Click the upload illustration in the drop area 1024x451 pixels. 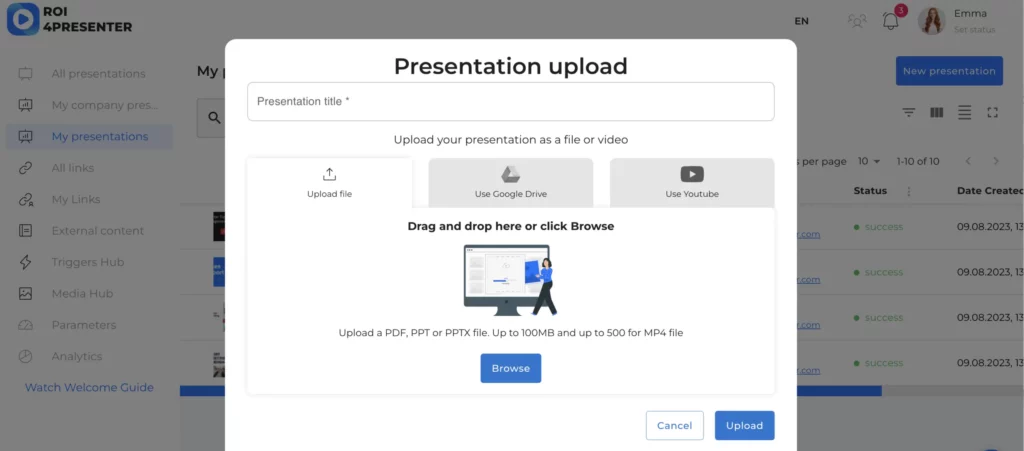tap(511, 280)
